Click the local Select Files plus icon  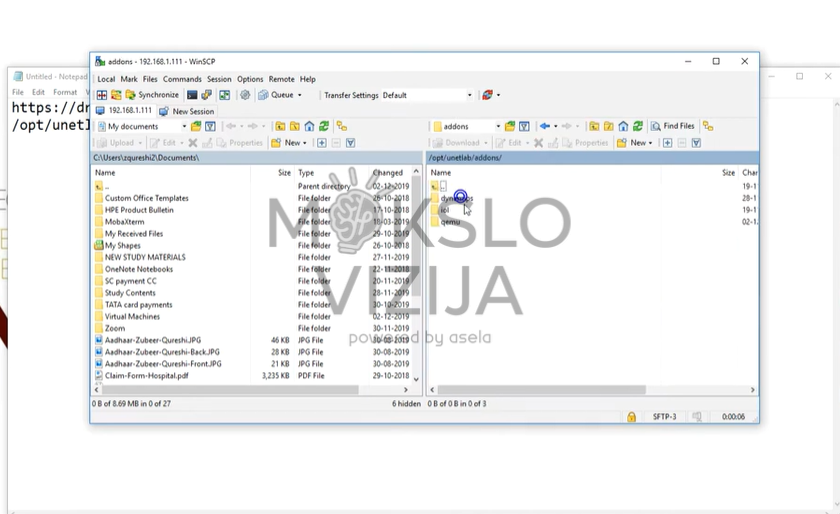coord(321,143)
